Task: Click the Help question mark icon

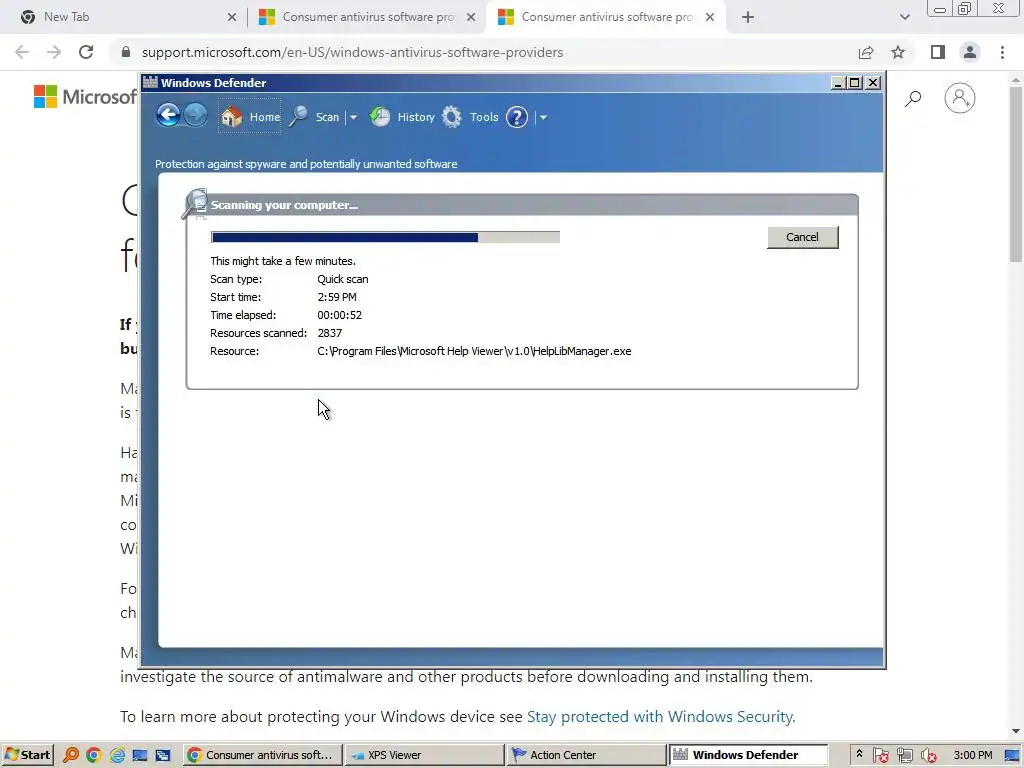Action: 517,118
